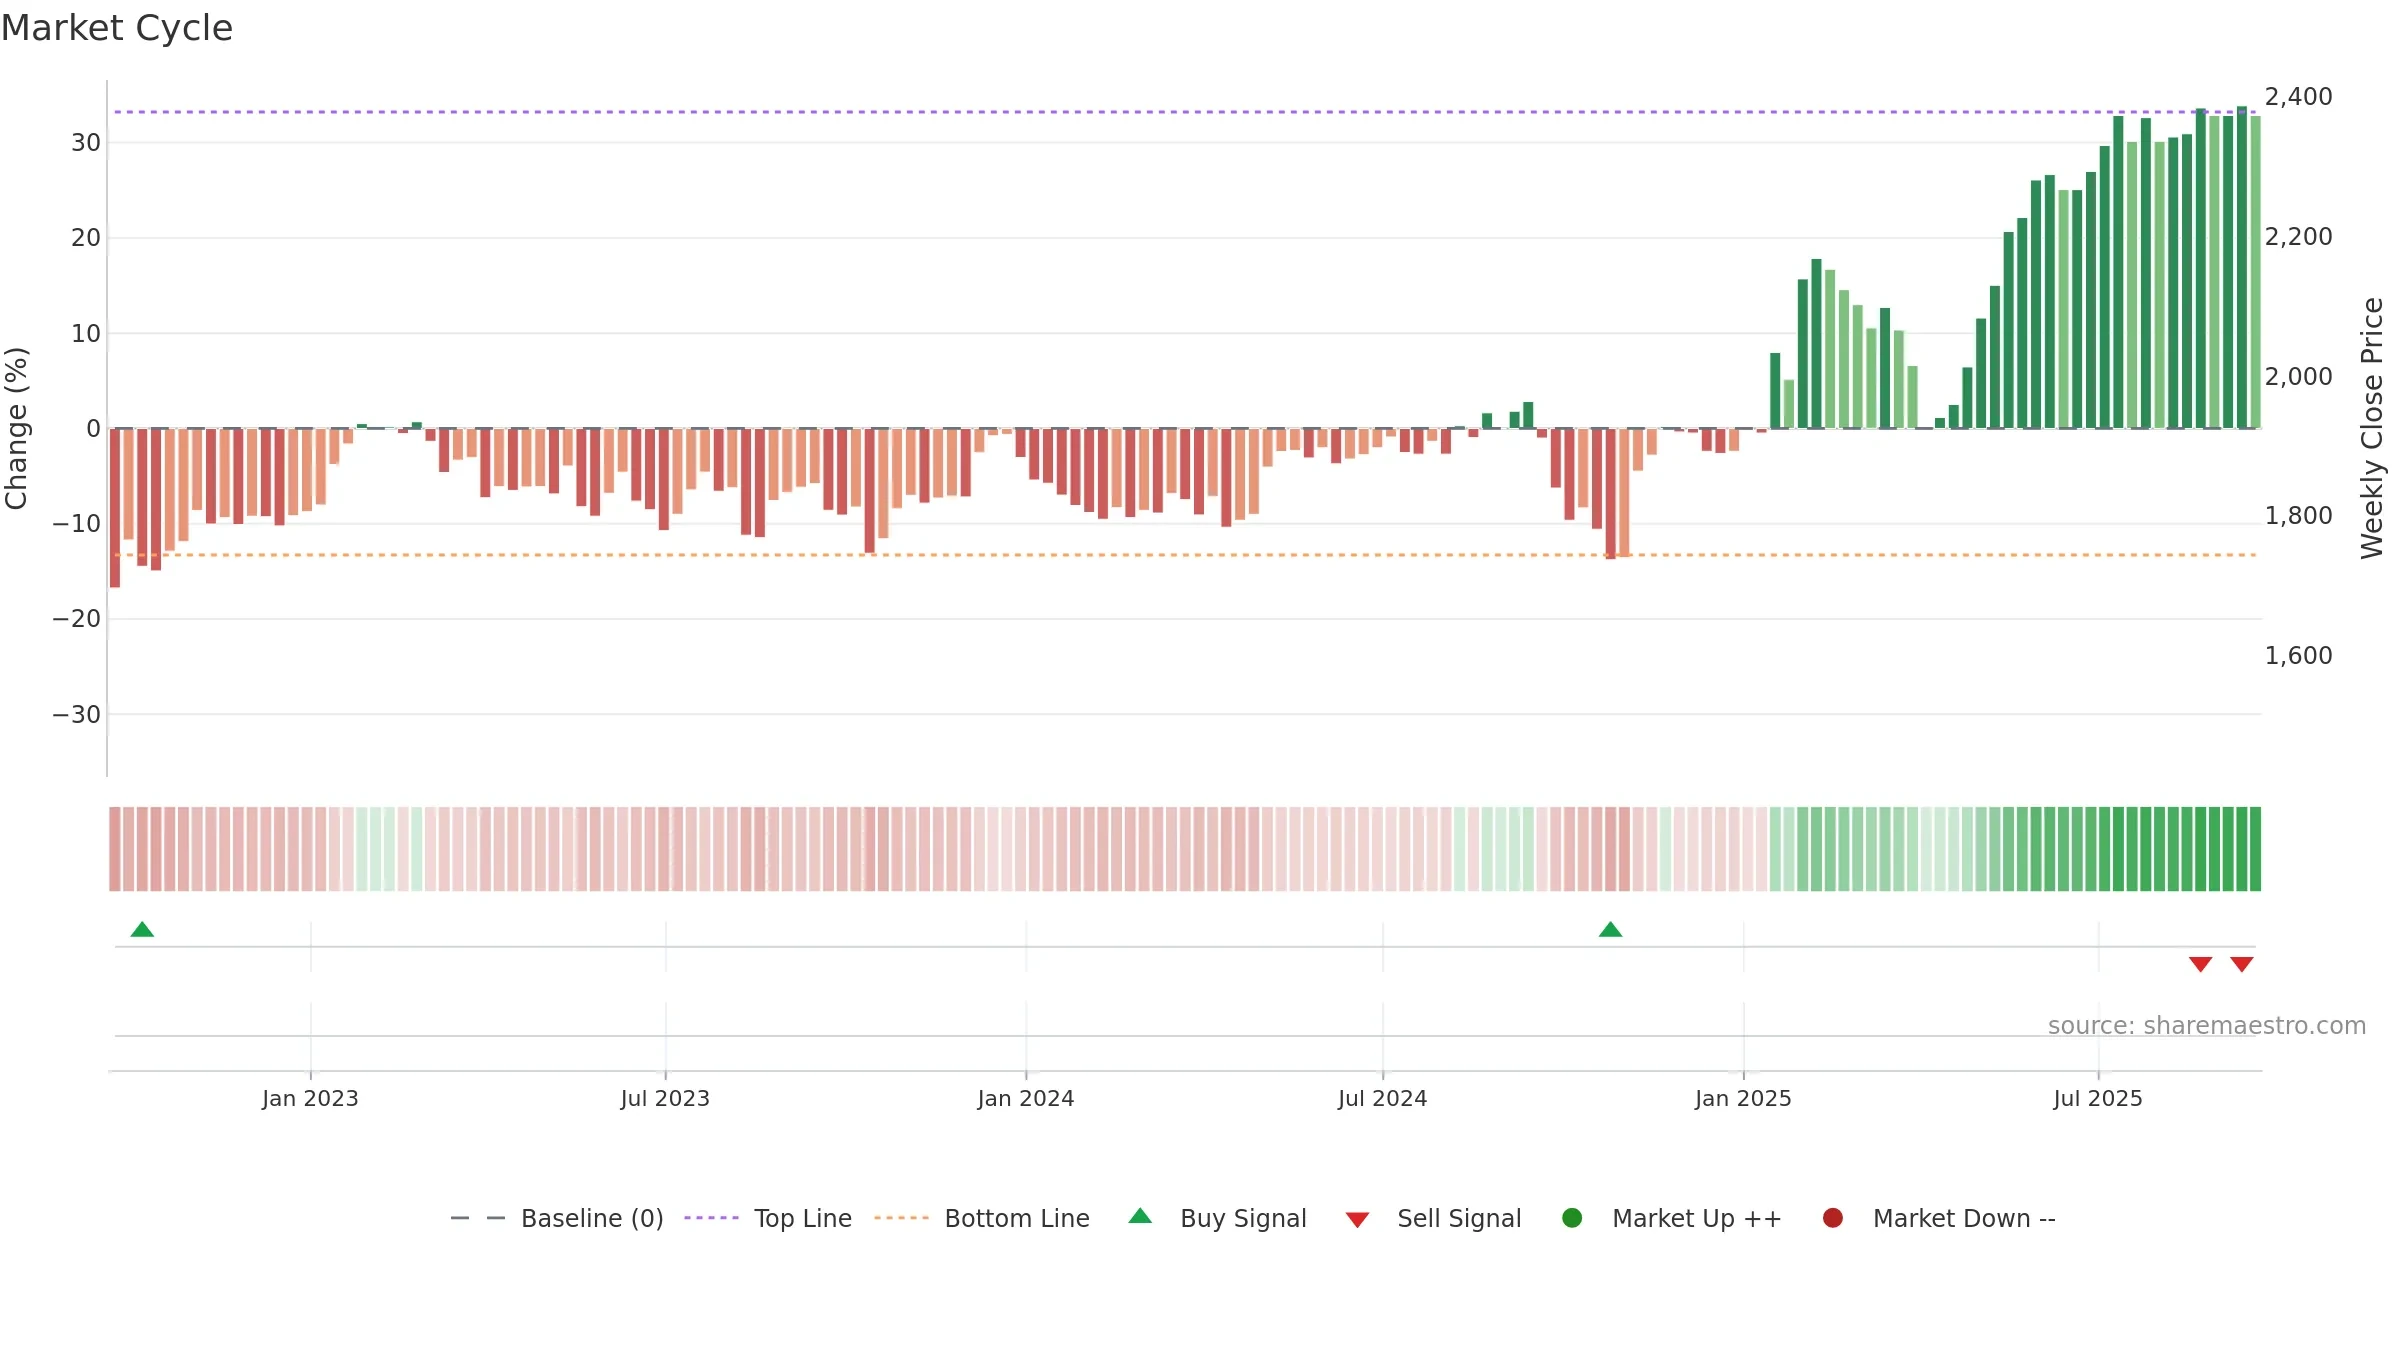Viewport: 2400px width, 1350px height.
Task: Click the tall rightmost dark green bar
Action: [2241, 267]
